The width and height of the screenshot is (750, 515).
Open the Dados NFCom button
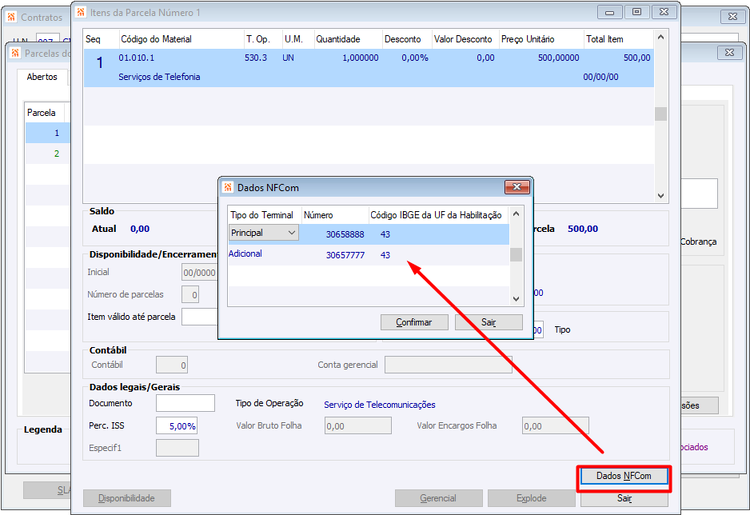pos(624,476)
